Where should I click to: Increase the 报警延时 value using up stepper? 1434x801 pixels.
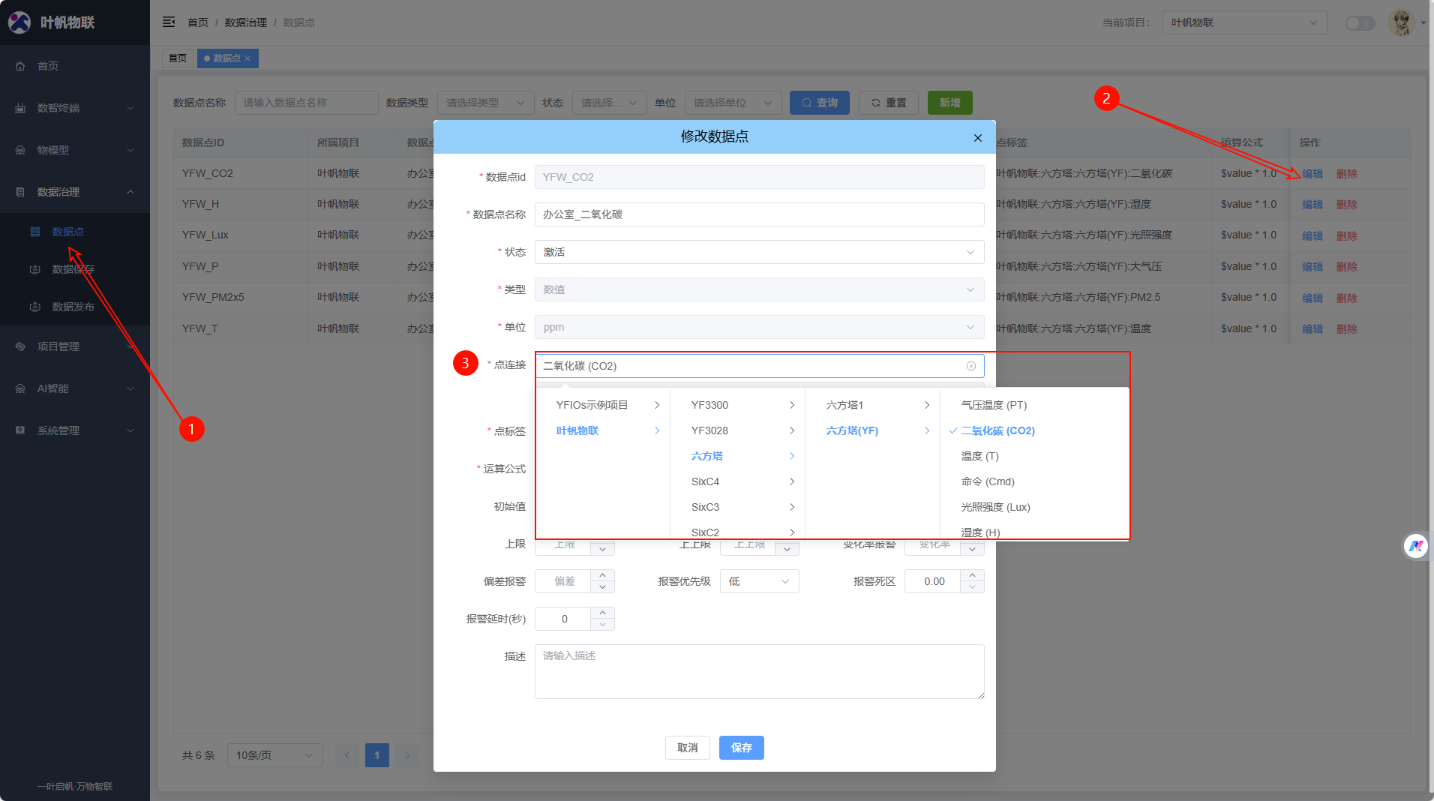(x=602, y=613)
